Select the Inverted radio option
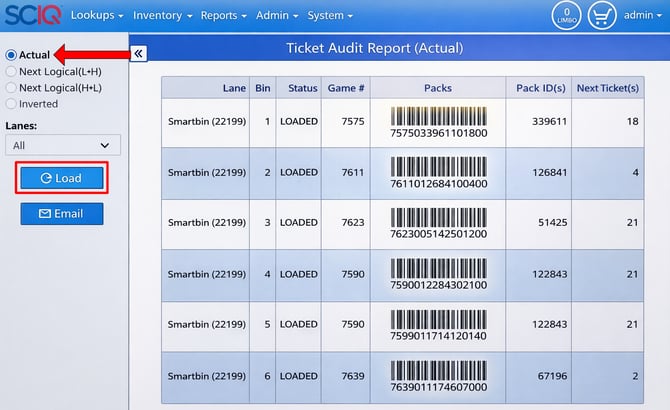Image resolution: width=670 pixels, height=410 pixels. tap(11, 104)
